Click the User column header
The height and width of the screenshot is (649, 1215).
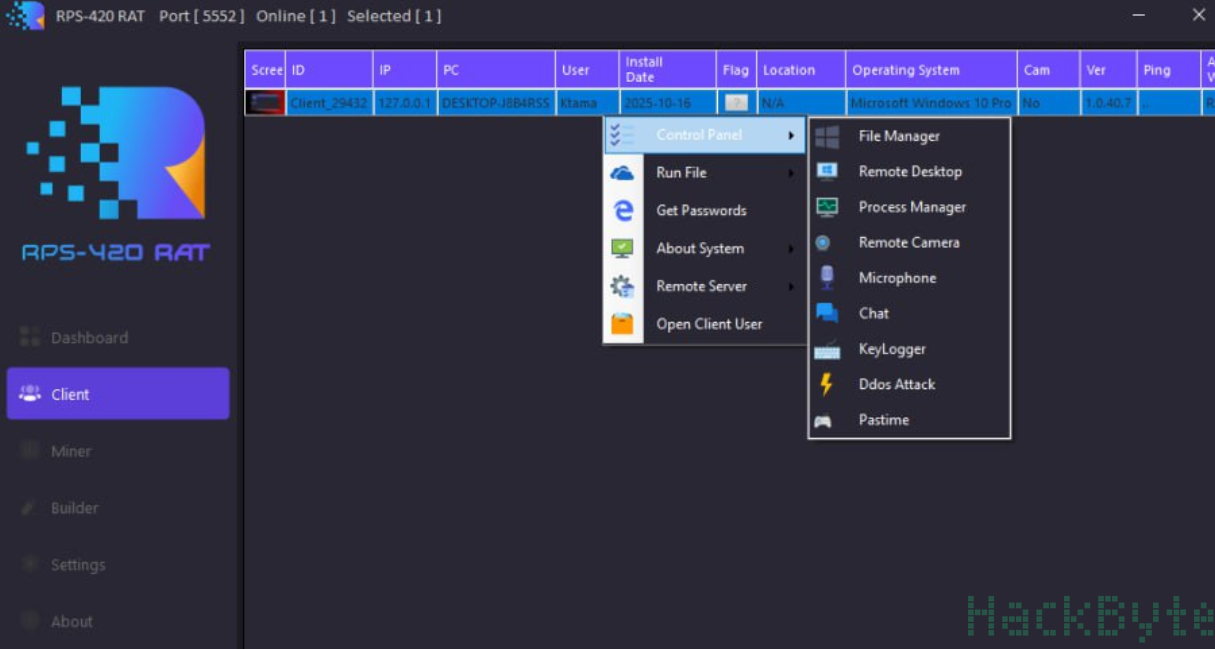coord(587,70)
